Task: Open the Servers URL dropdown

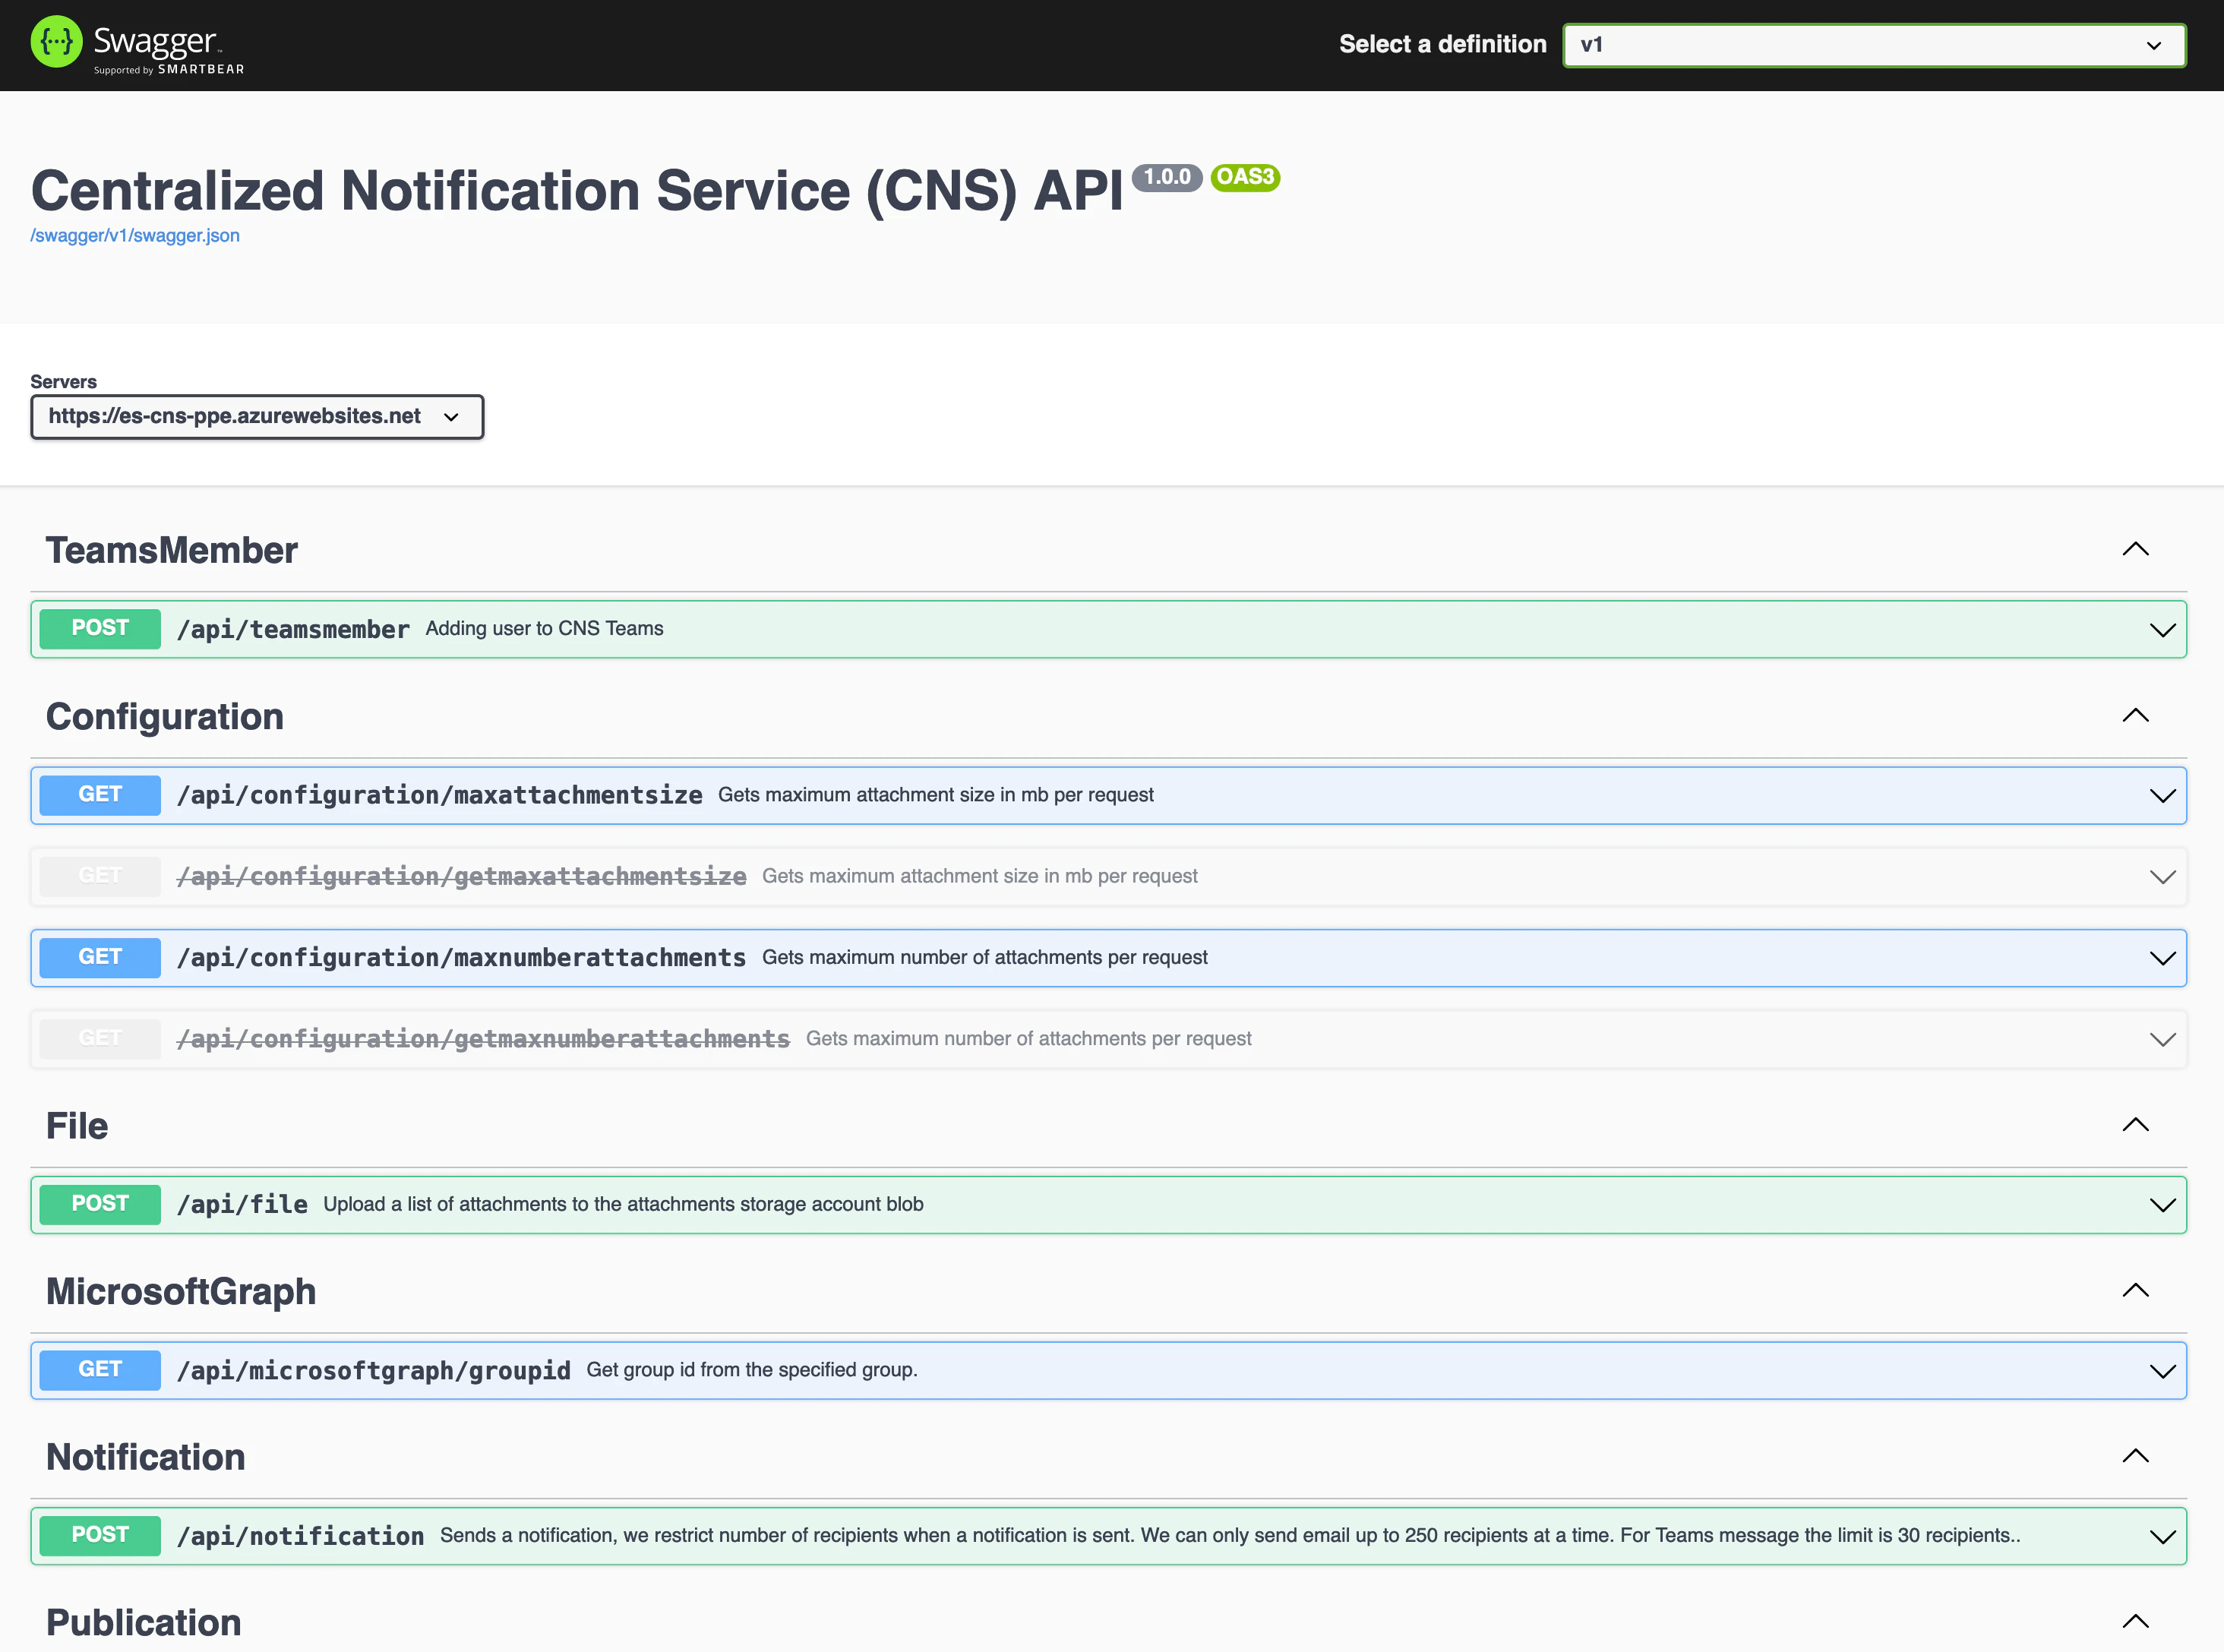Action: click(257, 416)
